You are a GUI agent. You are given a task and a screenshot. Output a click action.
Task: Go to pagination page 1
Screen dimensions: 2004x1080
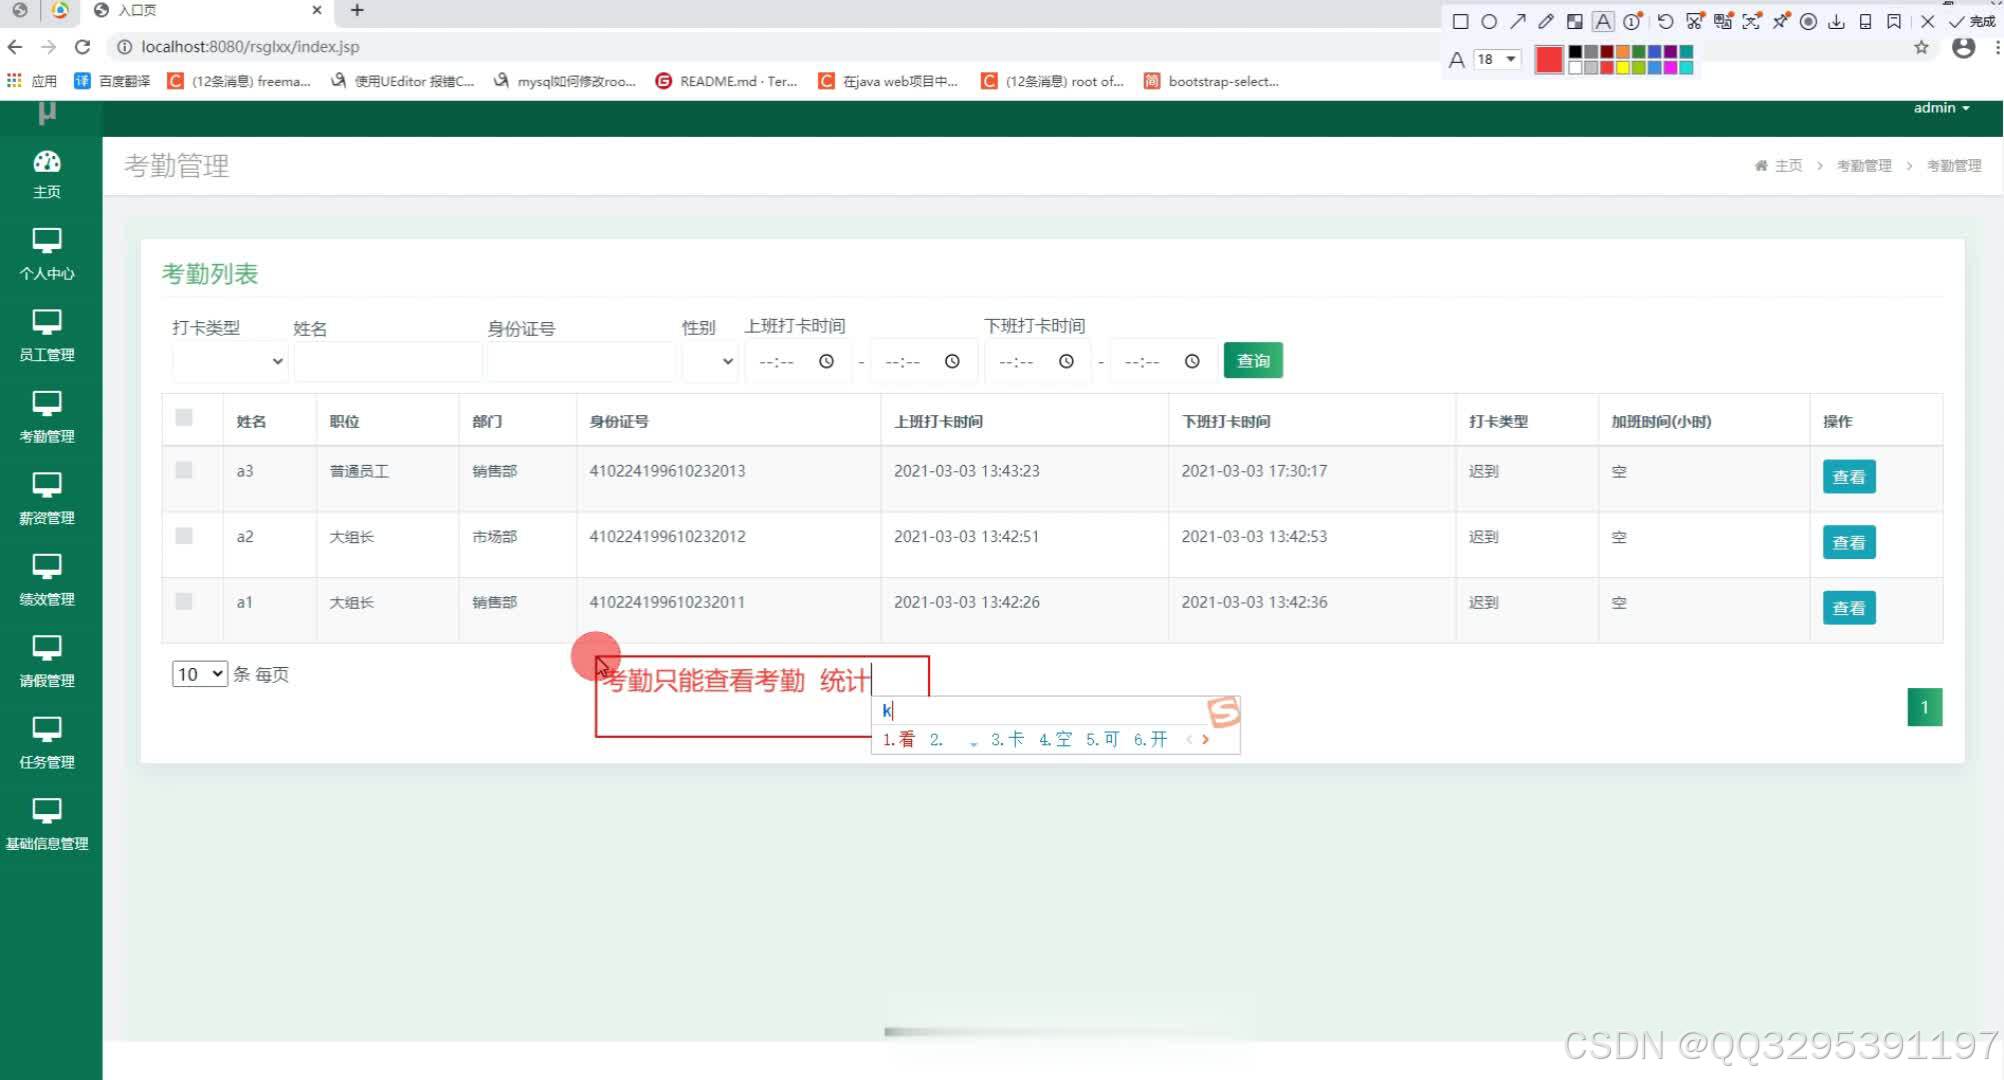tap(1925, 707)
